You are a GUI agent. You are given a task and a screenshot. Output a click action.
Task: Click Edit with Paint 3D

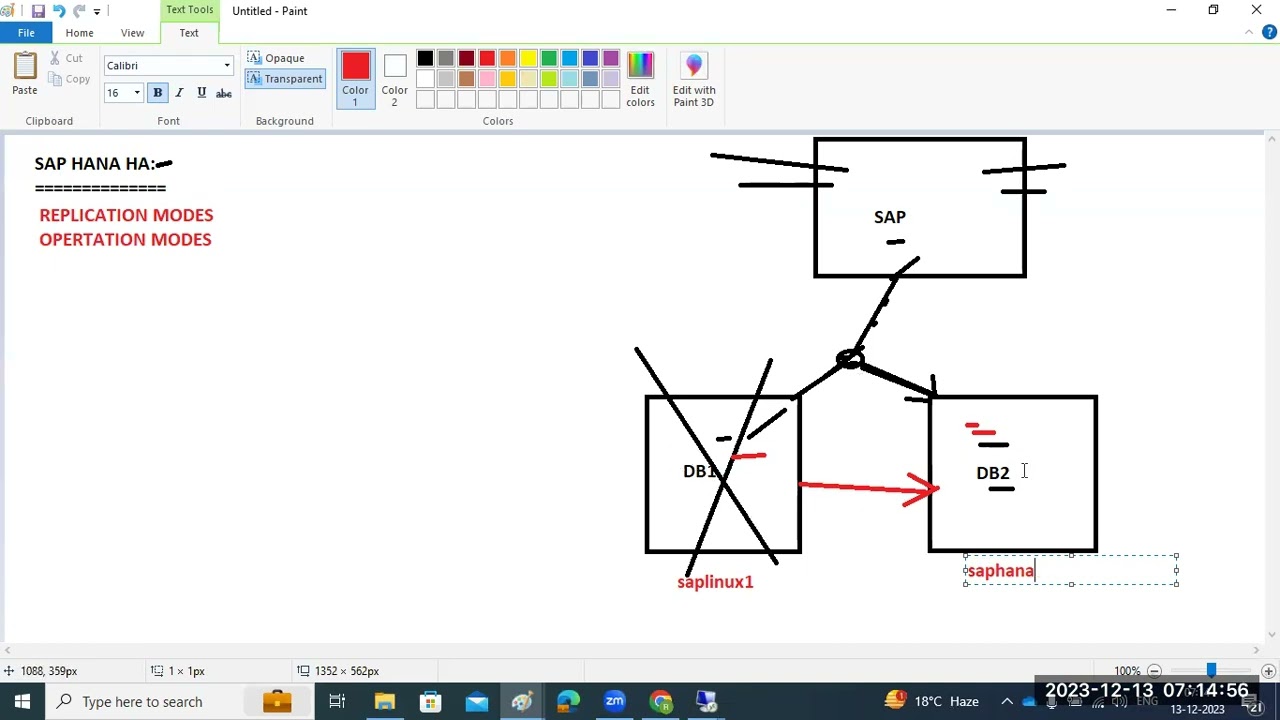(694, 78)
